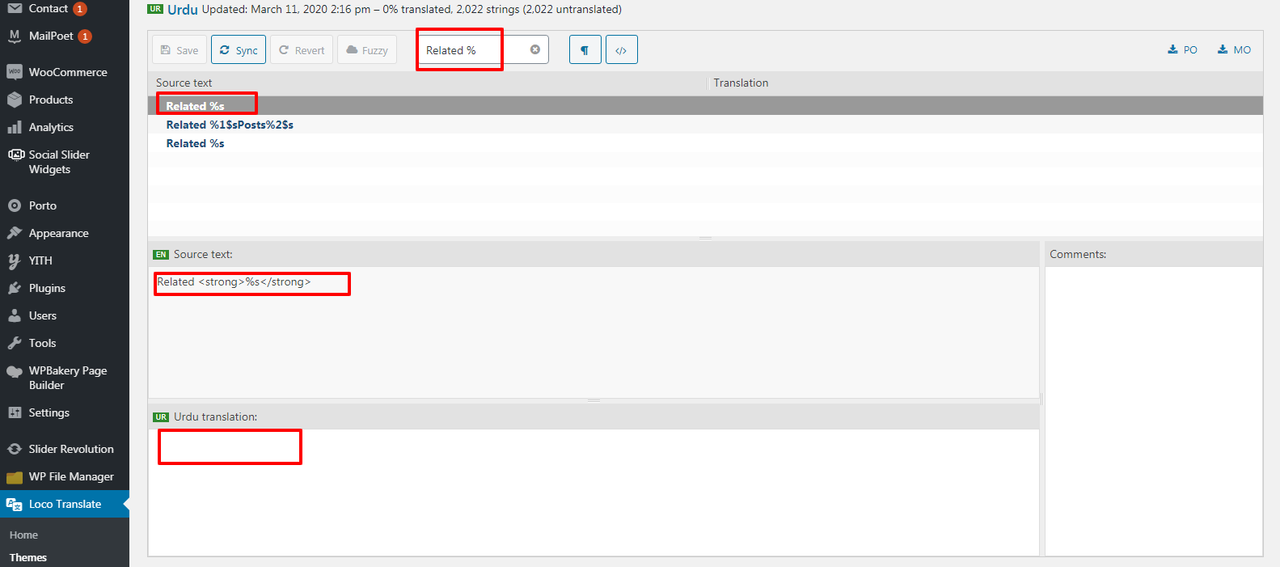Click the Settings sliders icon
1280x567 pixels.
[x=14, y=413]
